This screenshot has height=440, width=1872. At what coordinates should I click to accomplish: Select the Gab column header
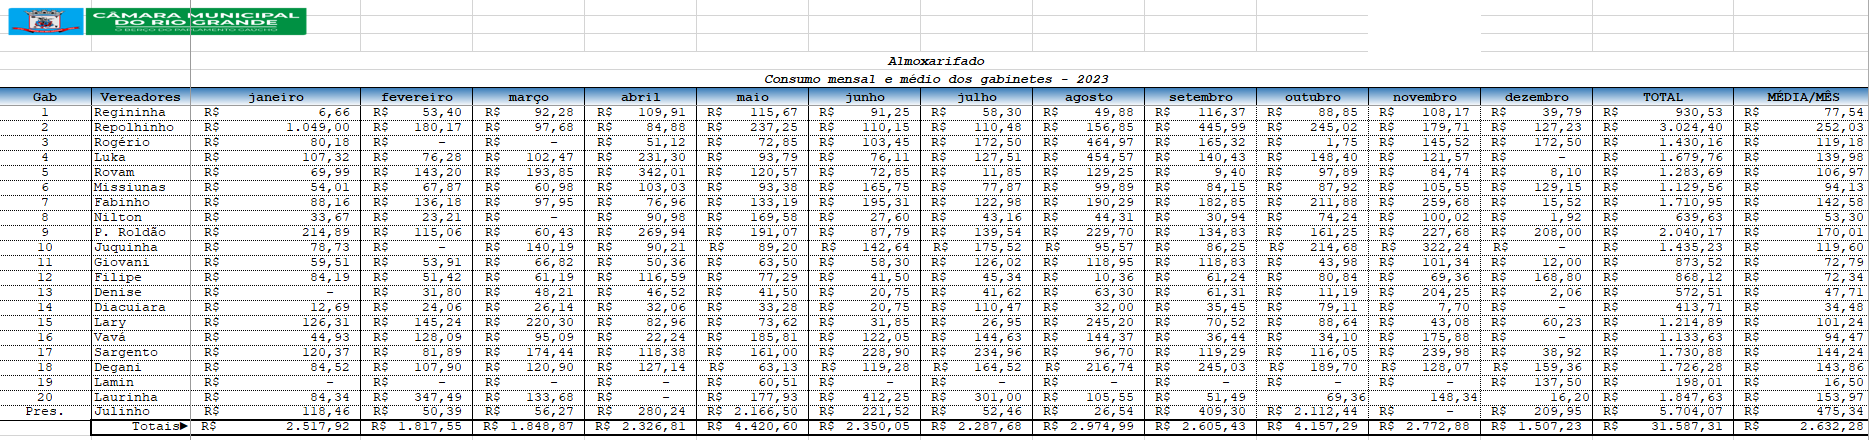45,97
